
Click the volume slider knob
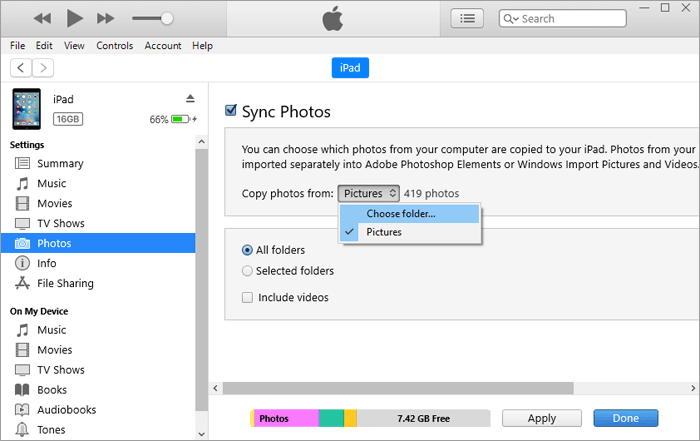tap(167, 18)
